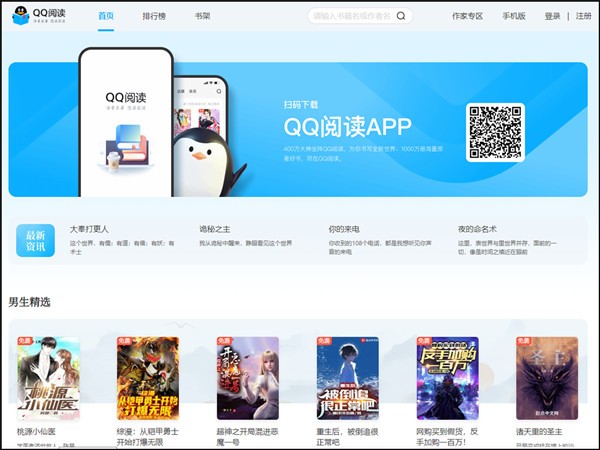Screen dimensions: 600x450
Task: Open 圣主 dragon book cover
Action: [x=547, y=378]
